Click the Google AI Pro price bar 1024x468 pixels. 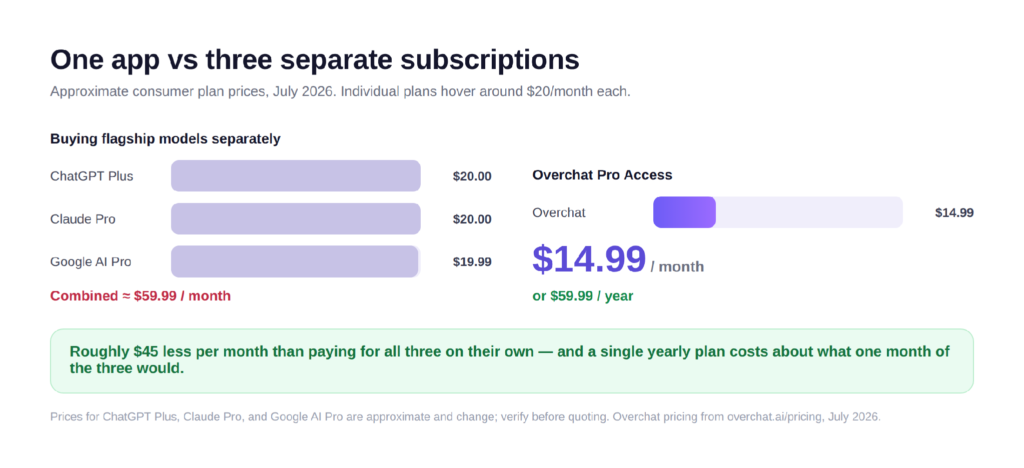295,262
